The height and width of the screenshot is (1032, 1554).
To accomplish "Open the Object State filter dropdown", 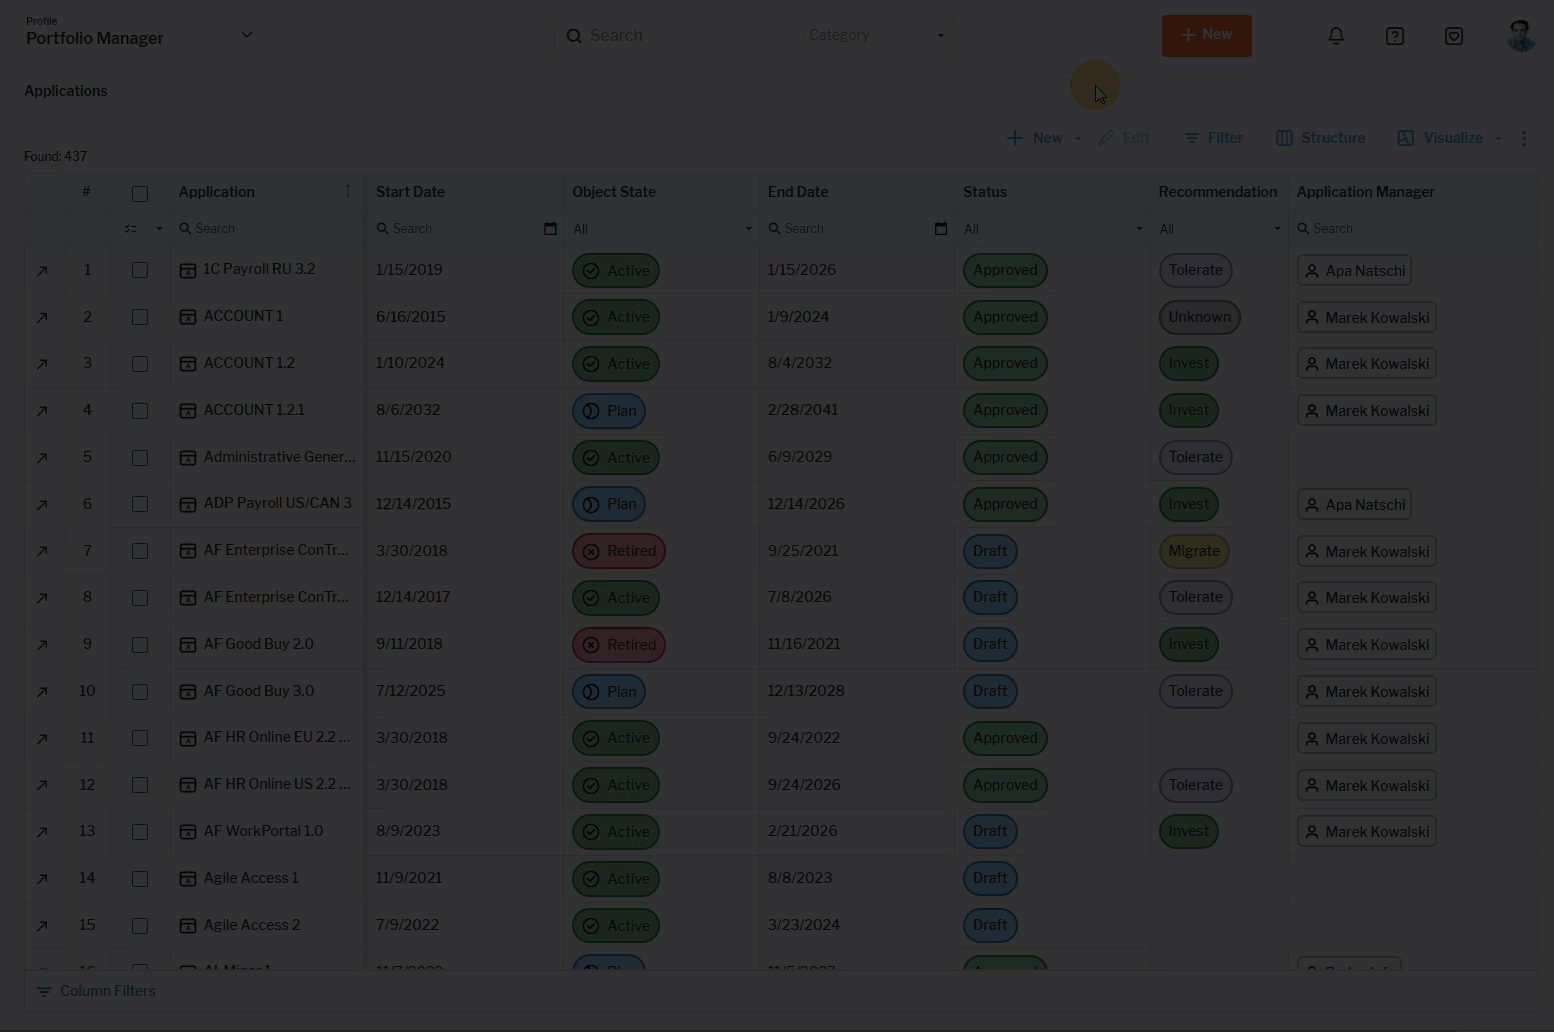I will coord(661,229).
